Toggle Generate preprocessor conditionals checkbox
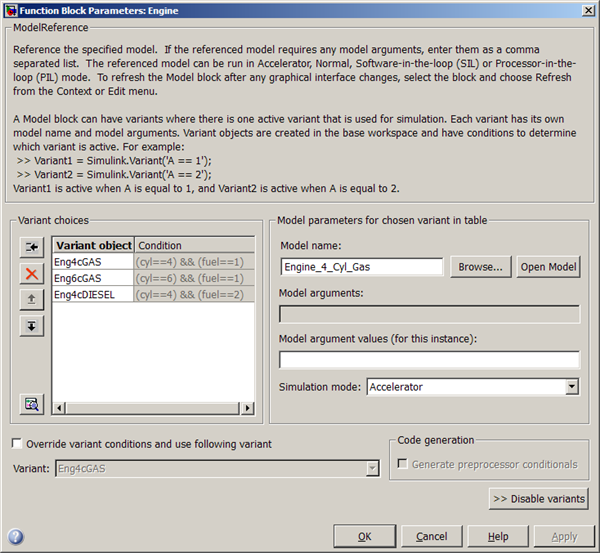 coord(402,464)
